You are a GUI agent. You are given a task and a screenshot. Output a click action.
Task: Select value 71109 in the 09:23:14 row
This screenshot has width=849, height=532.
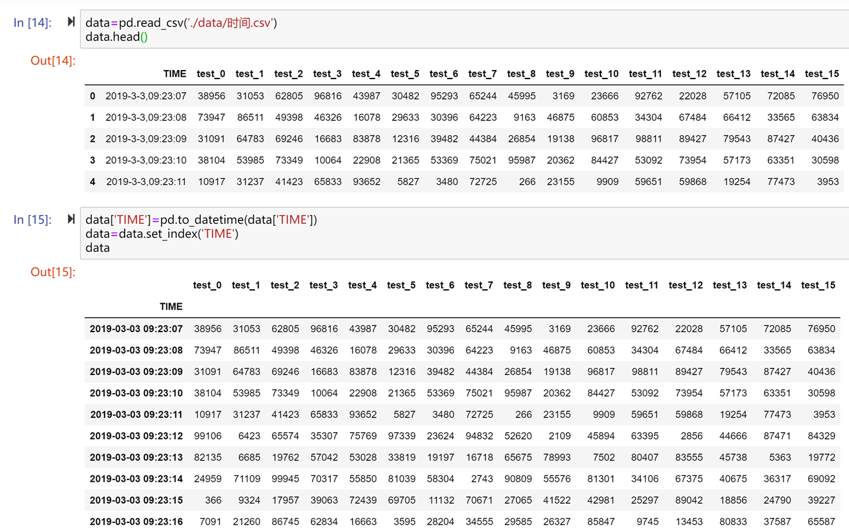pos(246,479)
